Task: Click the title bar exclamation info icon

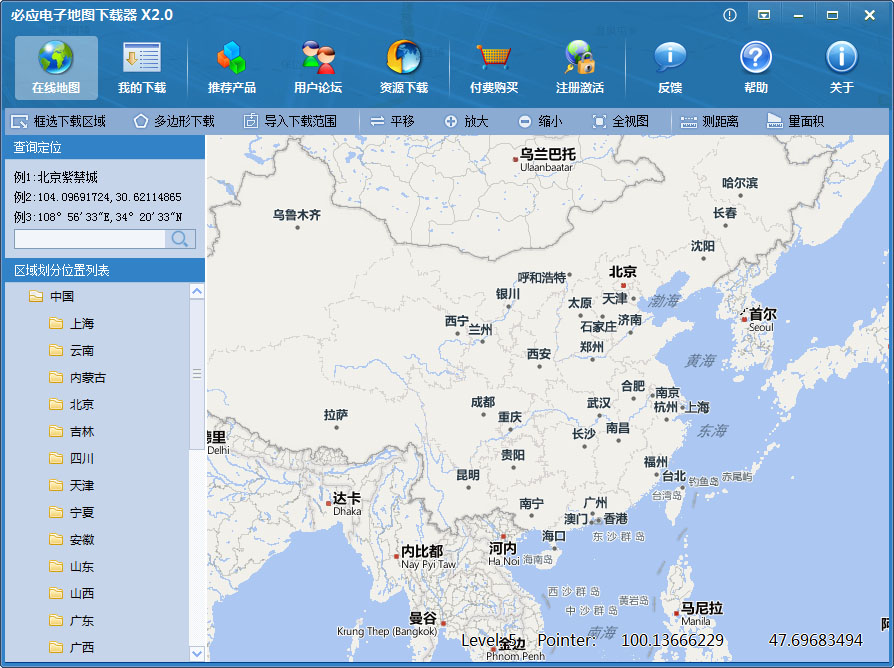Action: pos(729,15)
